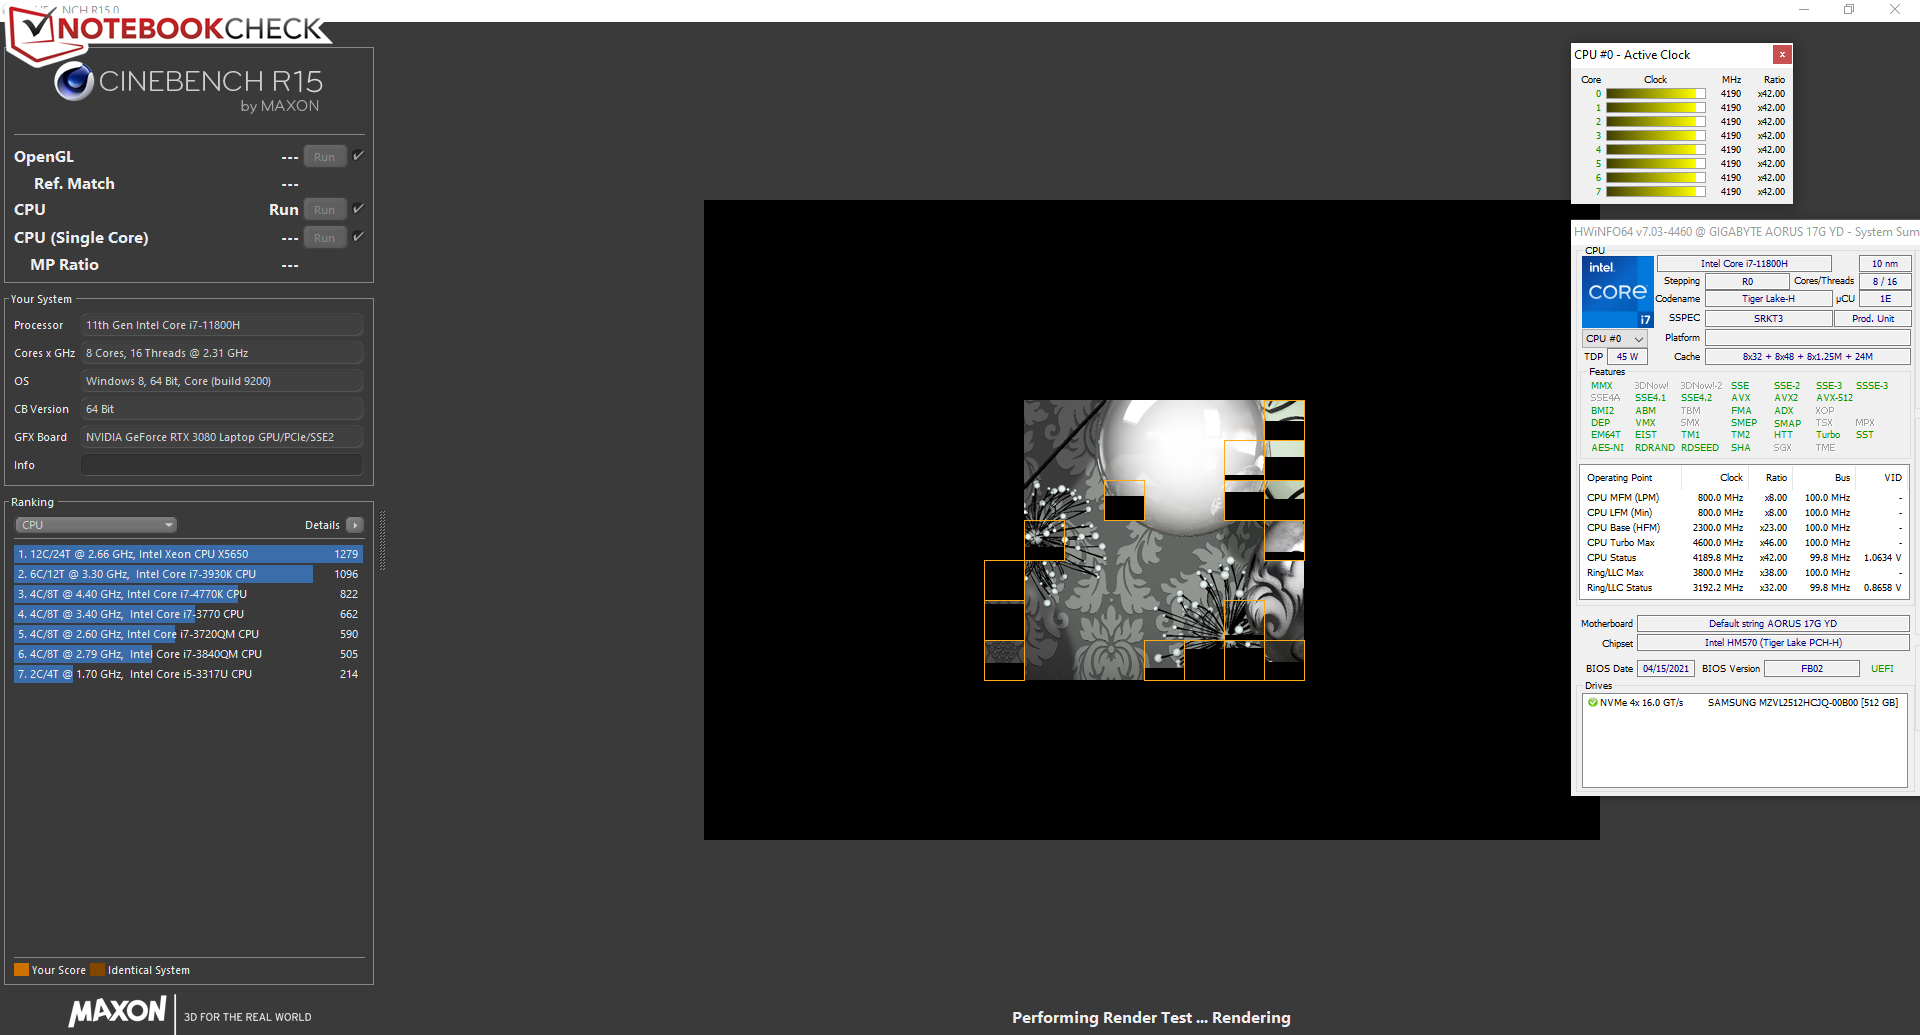Click the AVX-512 feature label
Viewport: 1920px width, 1035px height.
1834,398
